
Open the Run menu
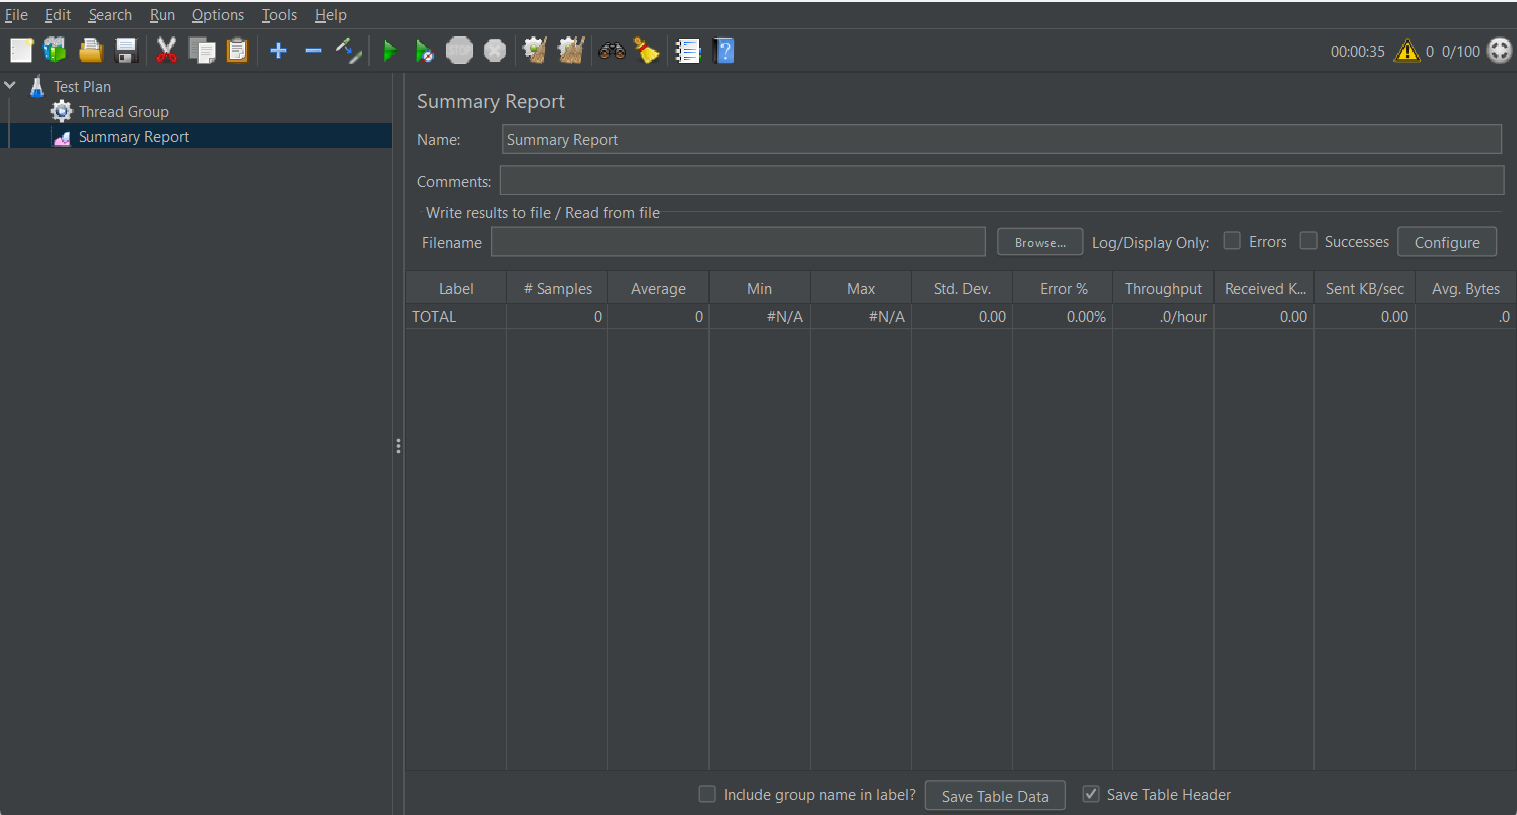[162, 15]
